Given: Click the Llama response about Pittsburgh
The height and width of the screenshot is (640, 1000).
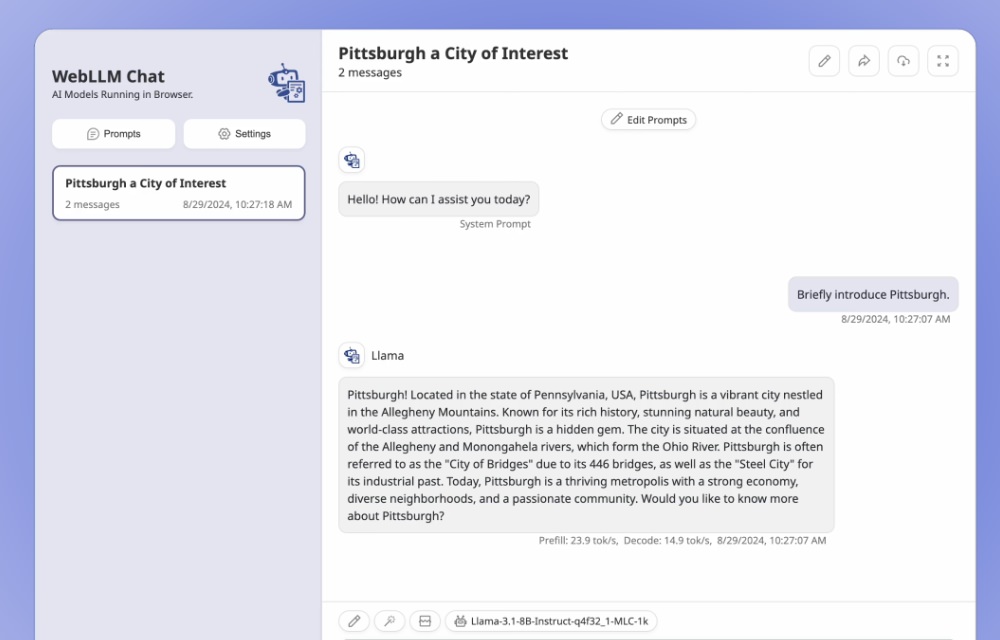Looking at the screenshot, I should [586, 455].
